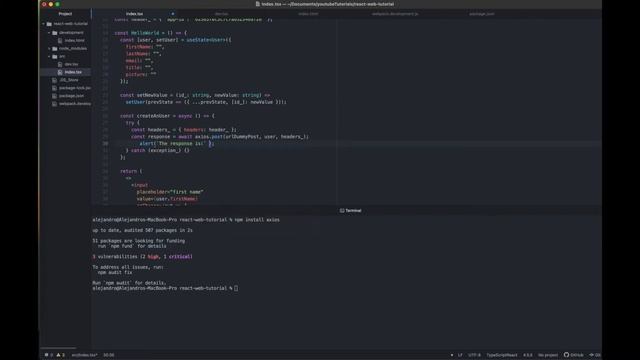640x360 pixels.
Task: Select dev.tsx in the project tree
Action: [71, 64]
